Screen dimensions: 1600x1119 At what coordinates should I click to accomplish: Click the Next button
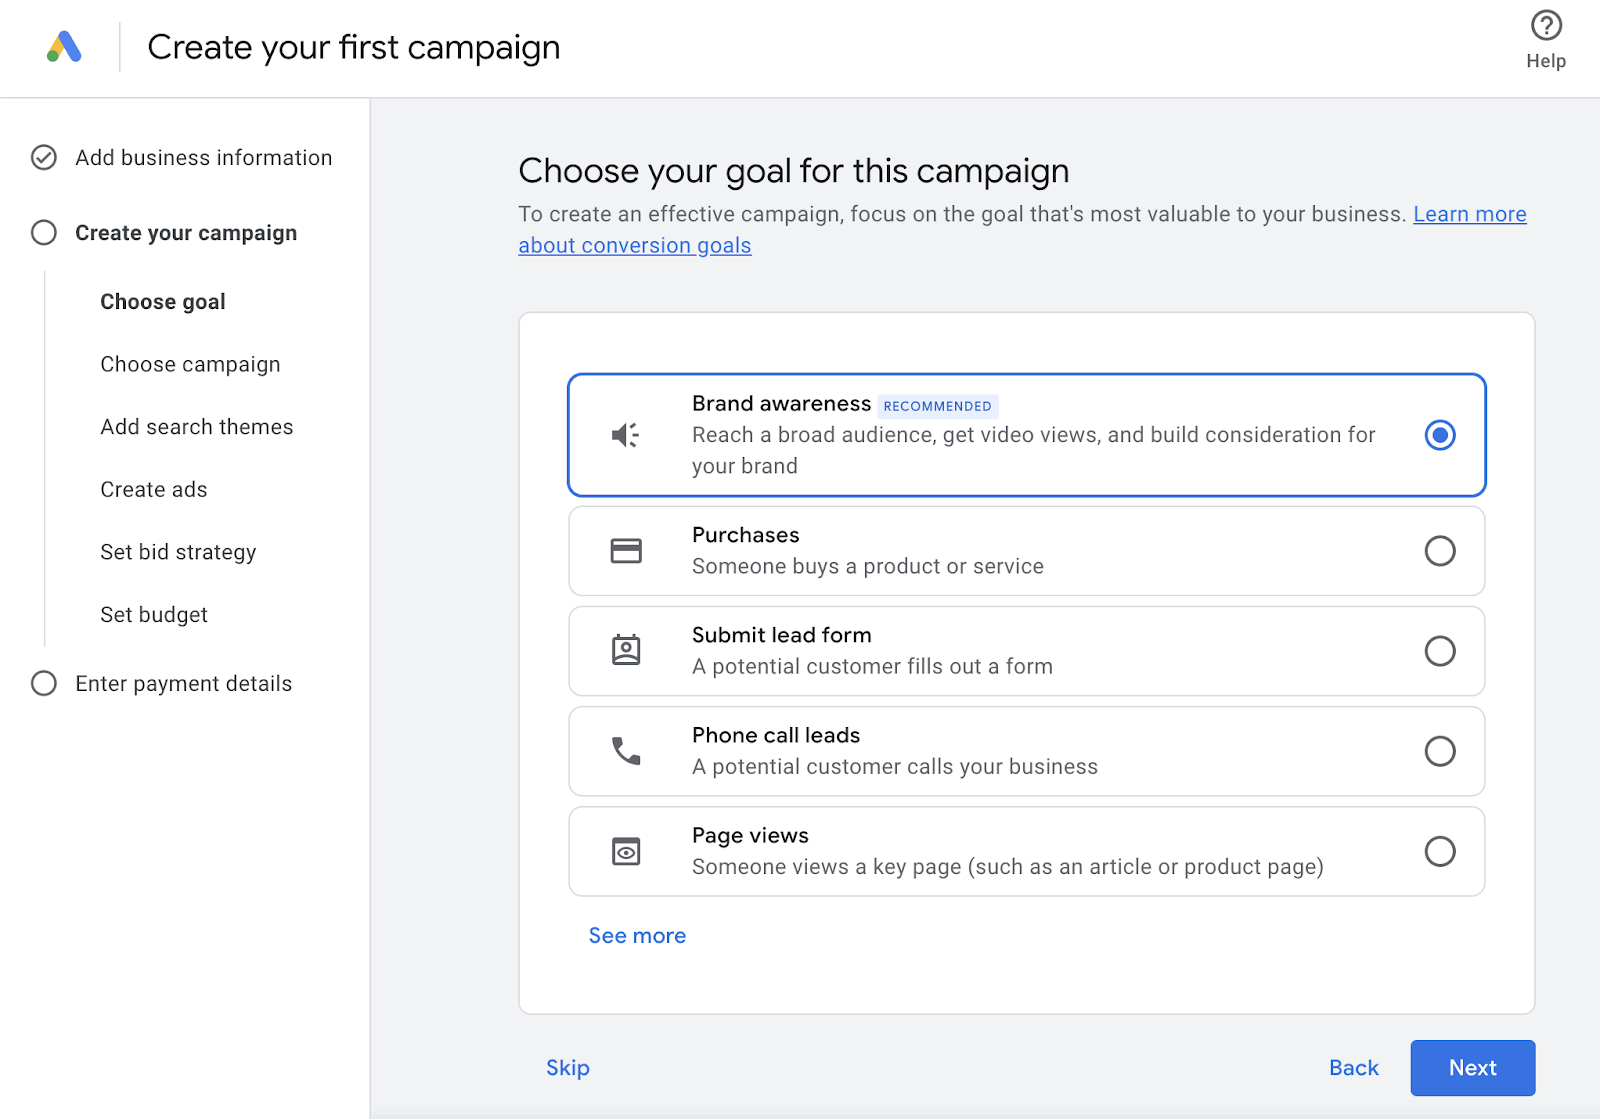tap(1472, 1067)
